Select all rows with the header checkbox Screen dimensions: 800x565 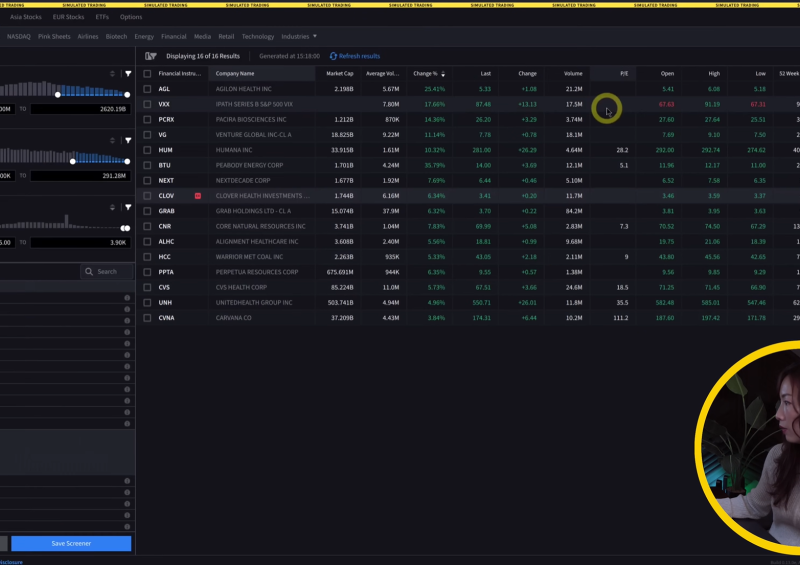(x=148, y=73)
